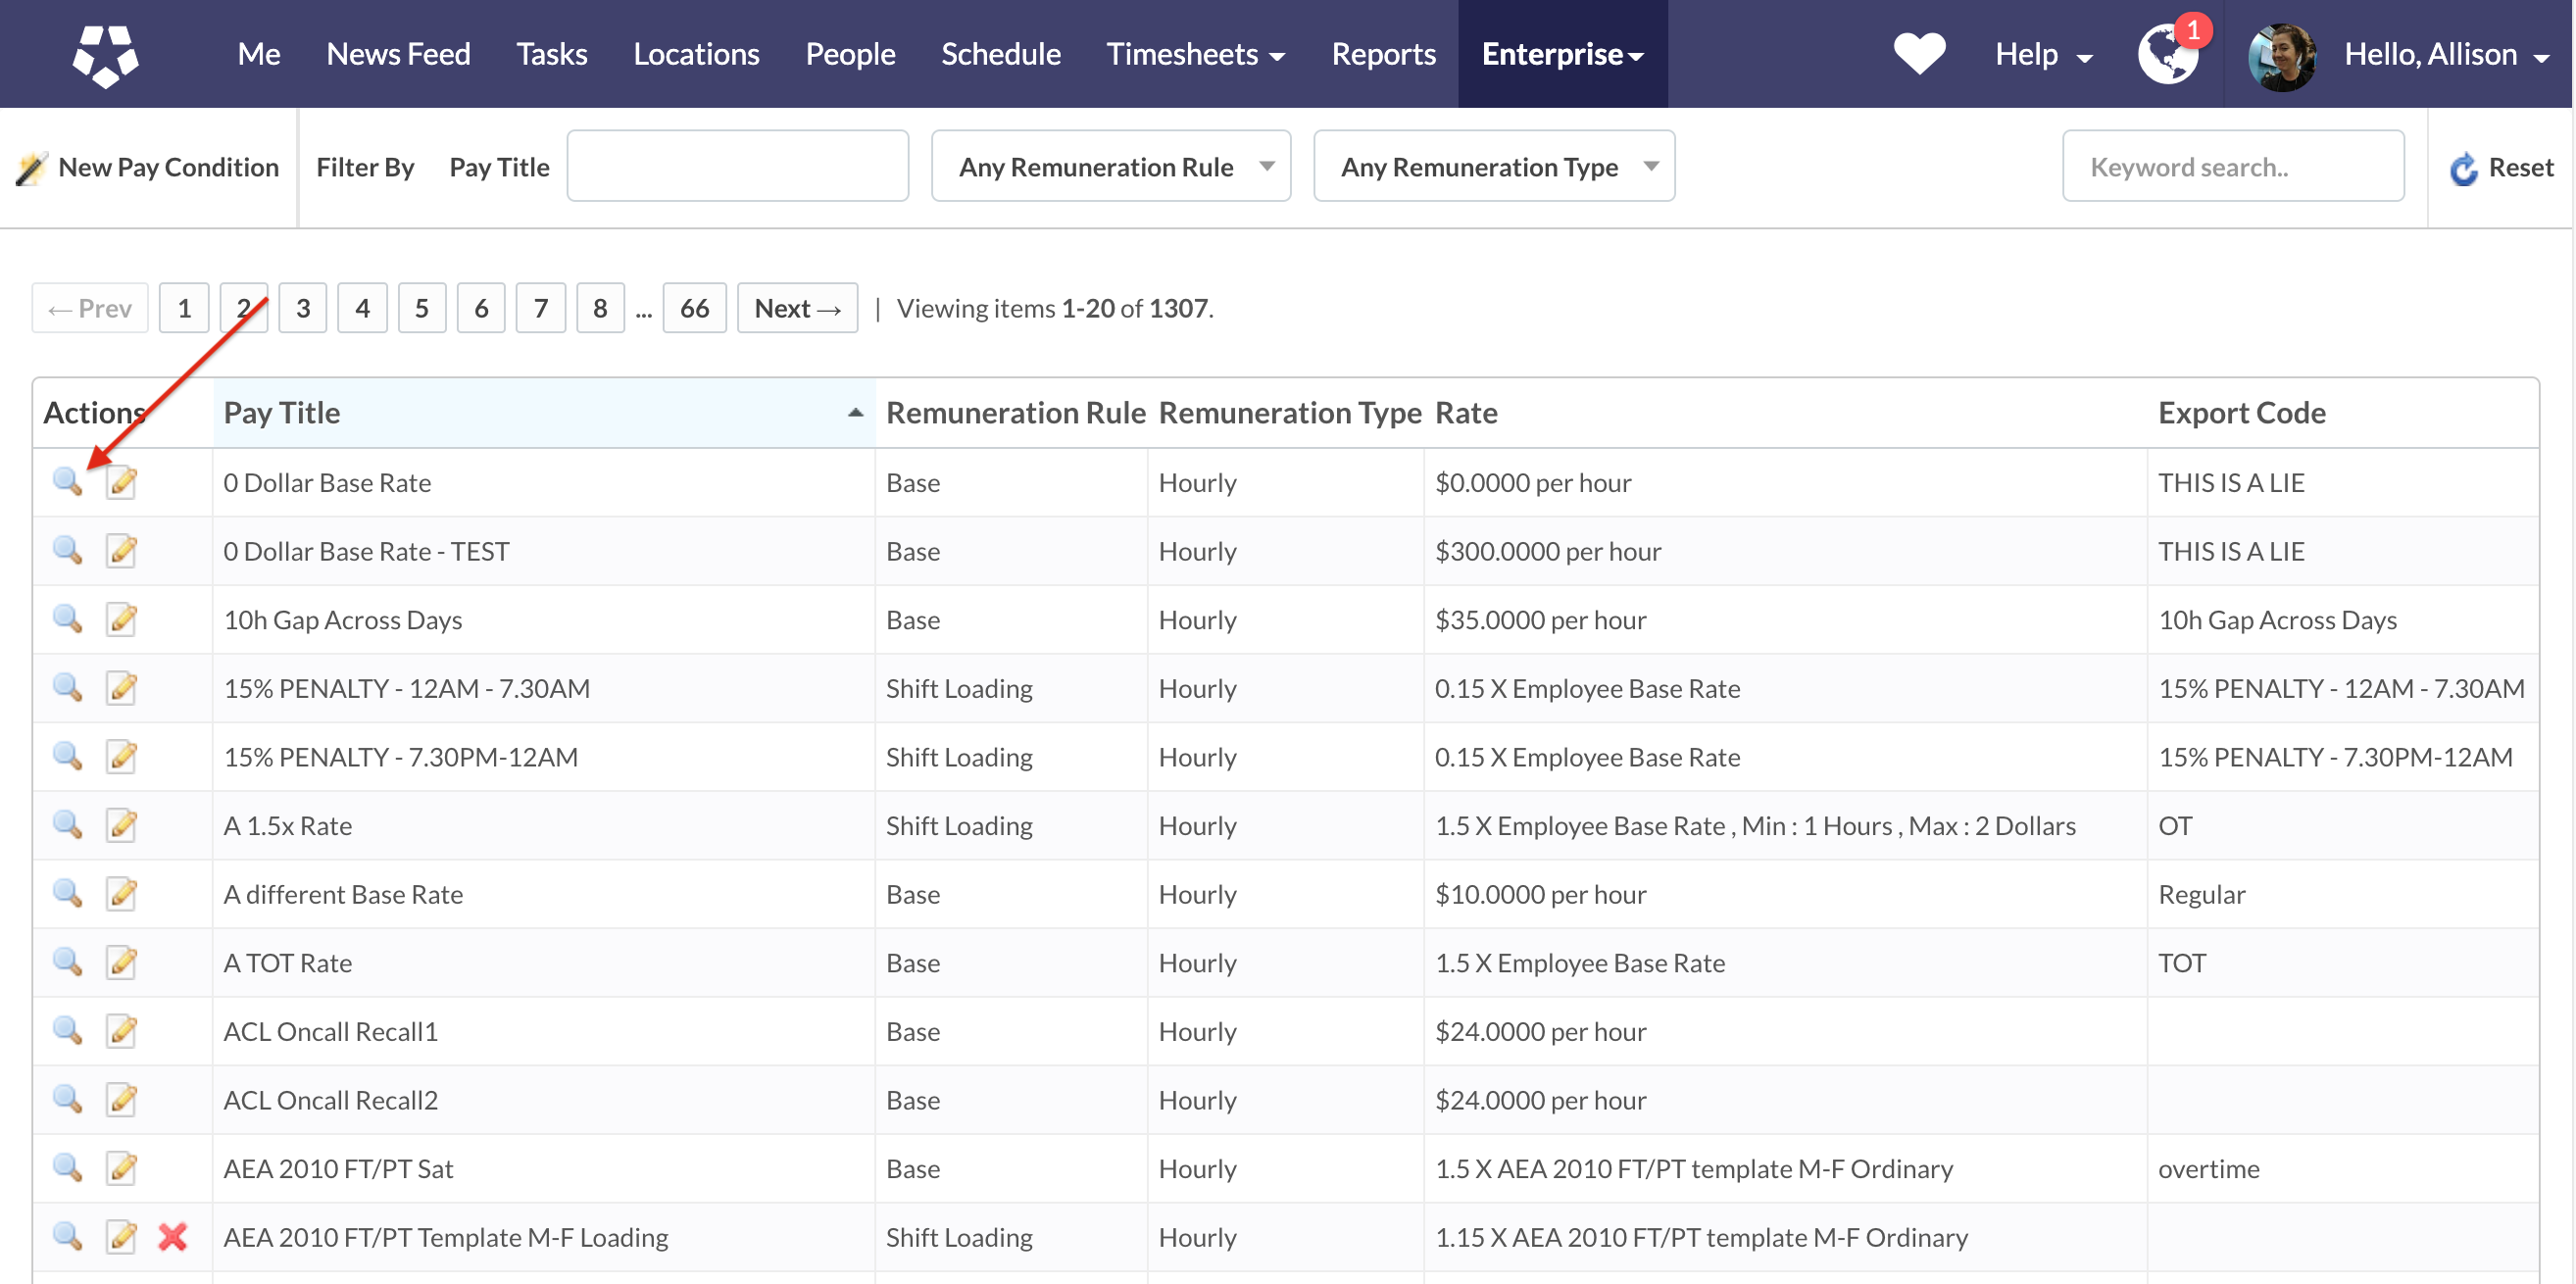
Task: Click the New Pay Condition button
Action: pyautogui.click(x=149, y=167)
